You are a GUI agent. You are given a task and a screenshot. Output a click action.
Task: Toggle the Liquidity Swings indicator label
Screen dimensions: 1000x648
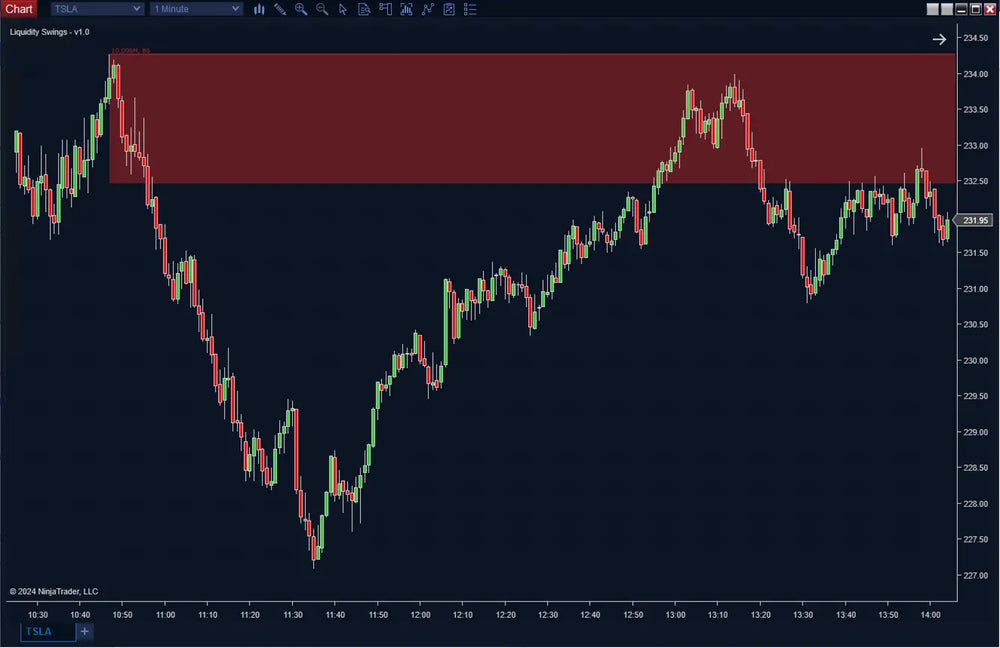coord(50,31)
